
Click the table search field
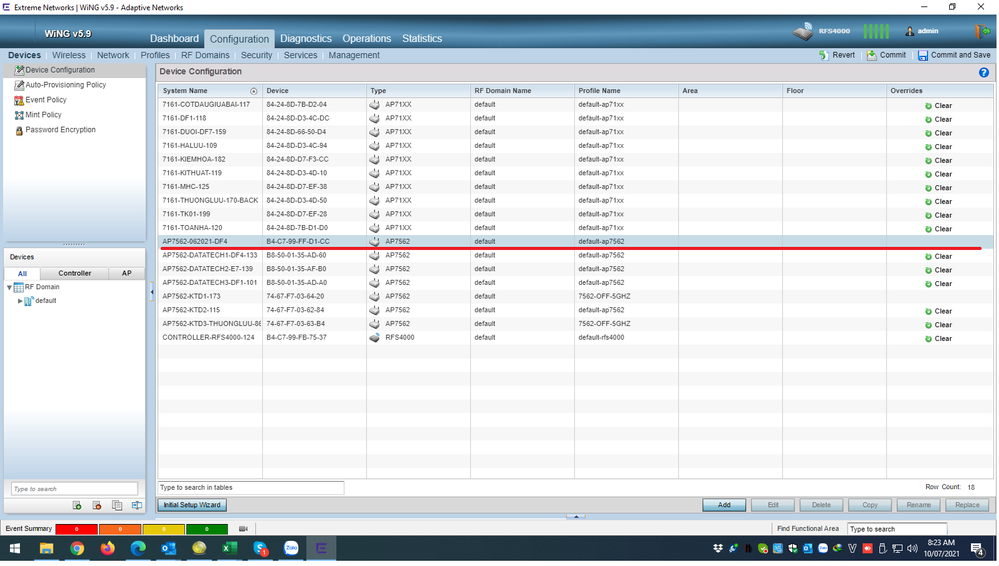click(250, 488)
